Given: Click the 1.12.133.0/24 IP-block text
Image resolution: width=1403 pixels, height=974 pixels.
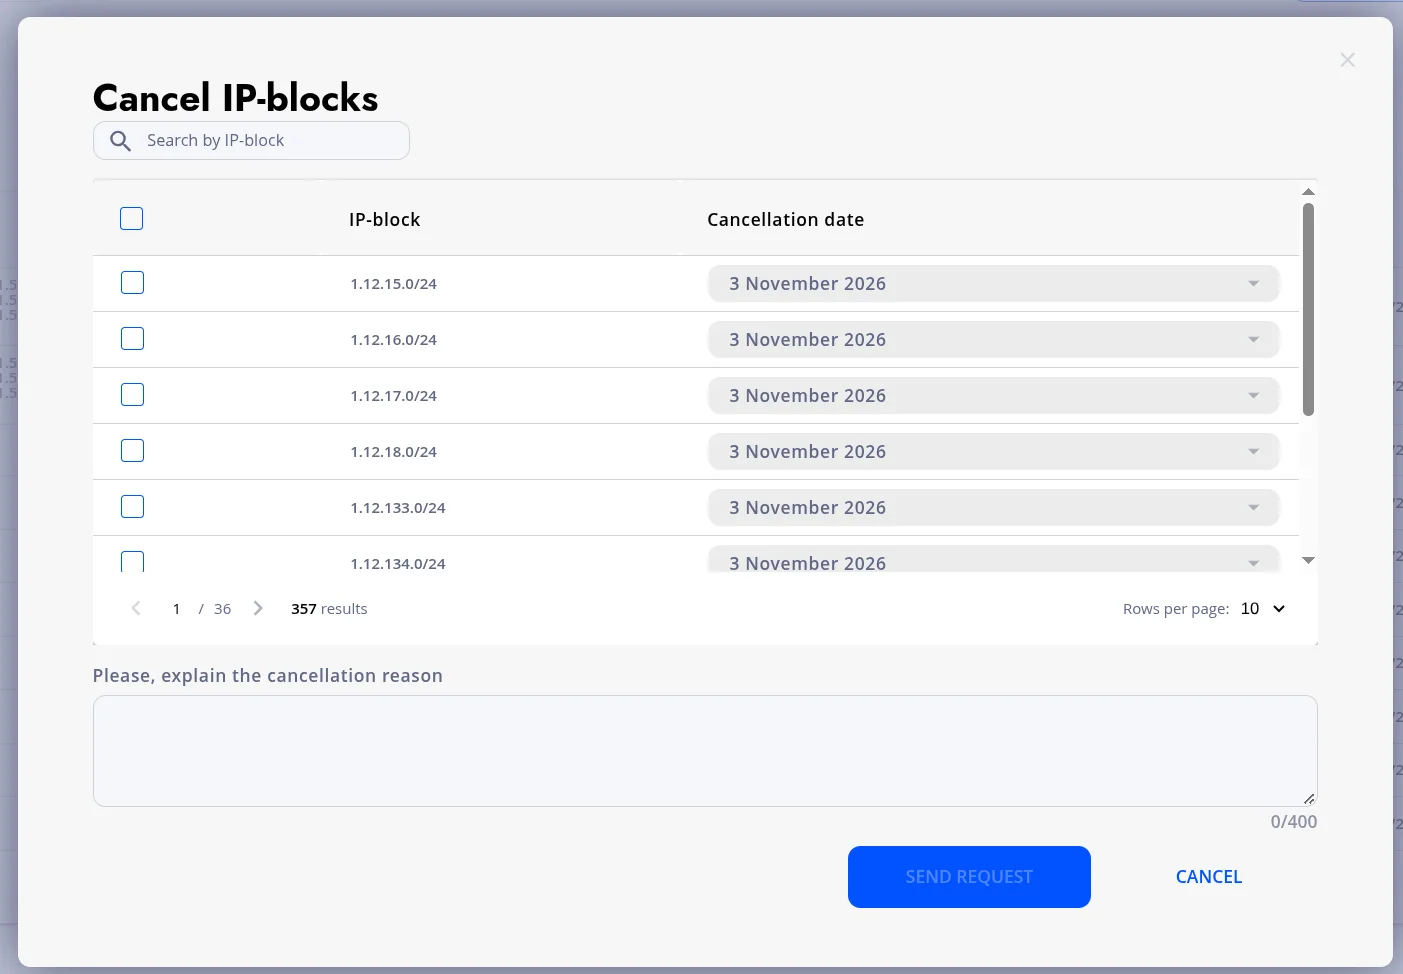Looking at the screenshot, I should pyautogui.click(x=398, y=508).
